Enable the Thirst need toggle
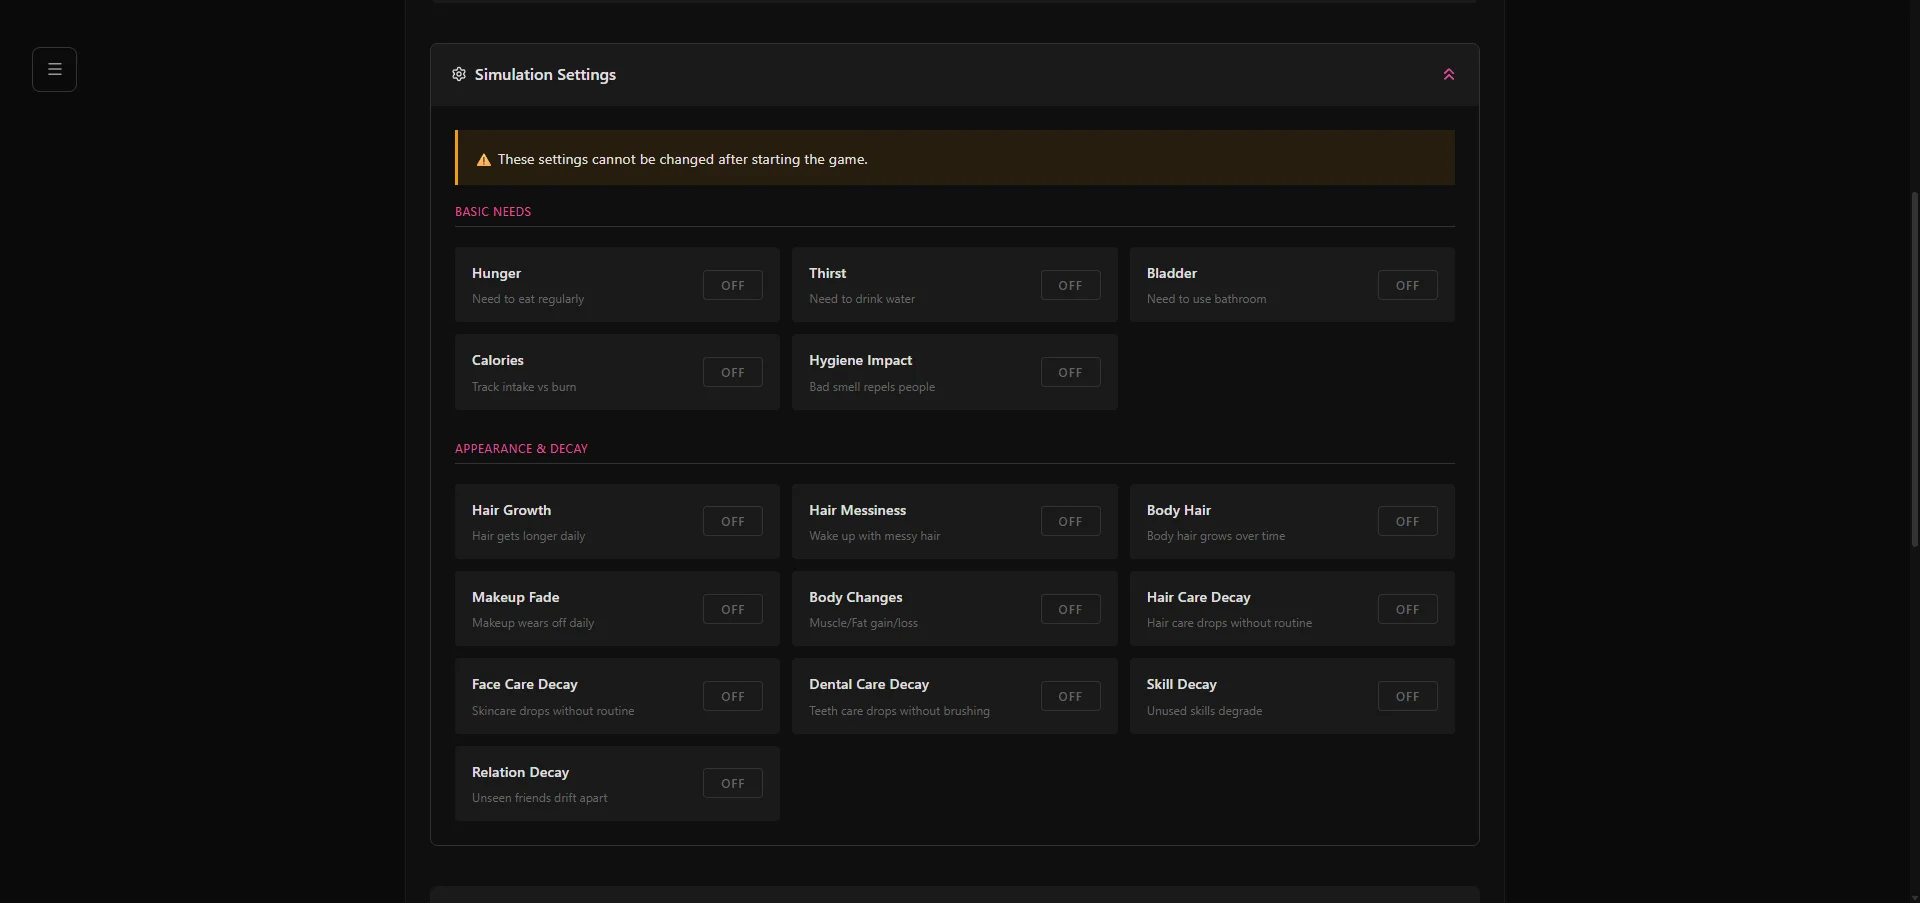 click(x=1070, y=285)
